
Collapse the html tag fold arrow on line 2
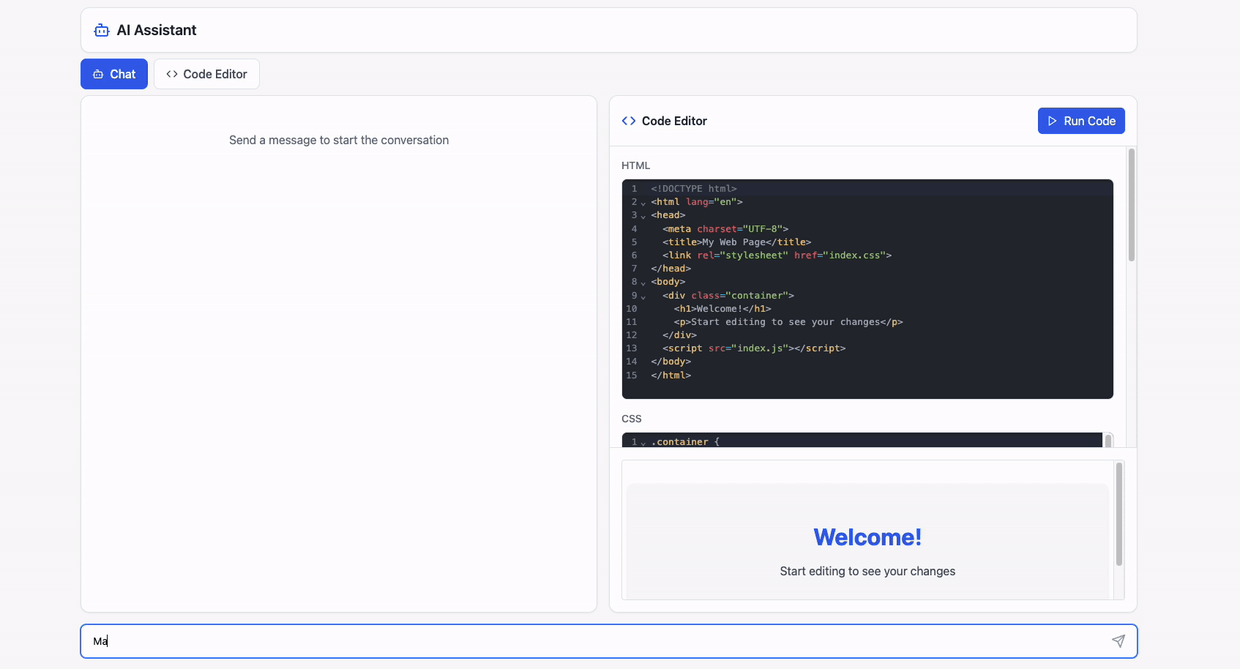tap(643, 203)
